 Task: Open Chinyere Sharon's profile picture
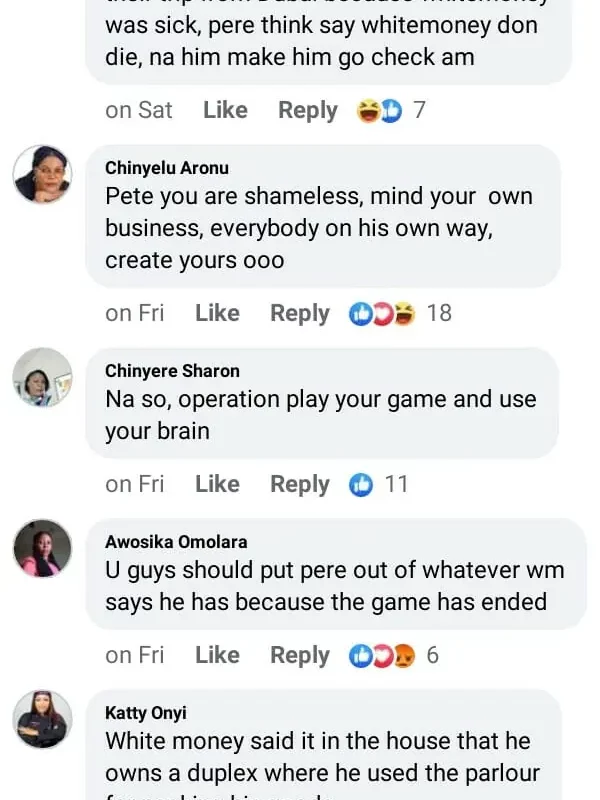[x=42, y=378]
